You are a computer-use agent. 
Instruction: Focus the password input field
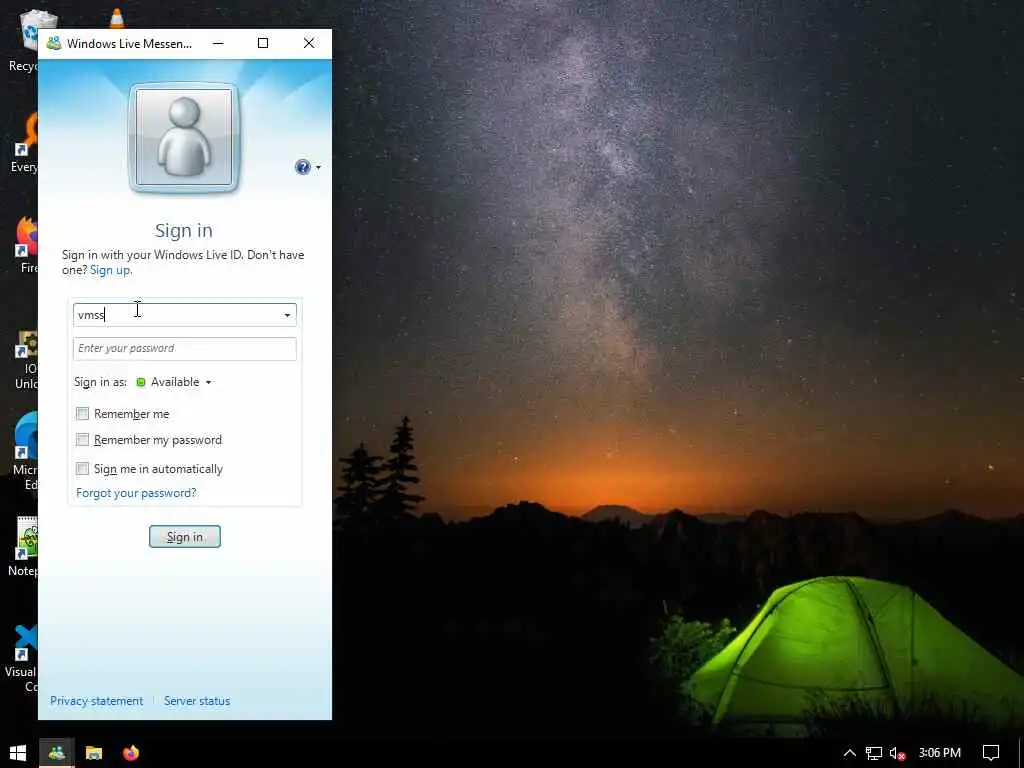(x=185, y=349)
